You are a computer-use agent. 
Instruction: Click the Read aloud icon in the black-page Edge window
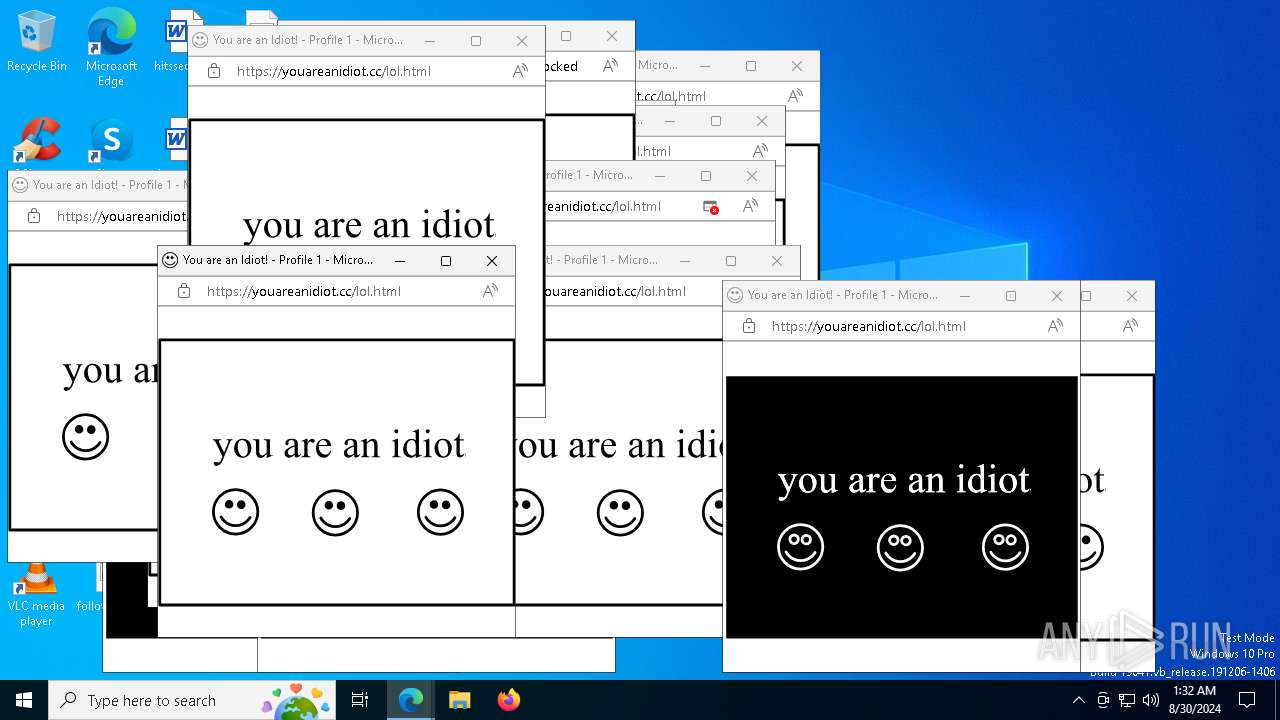click(1055, 326)
